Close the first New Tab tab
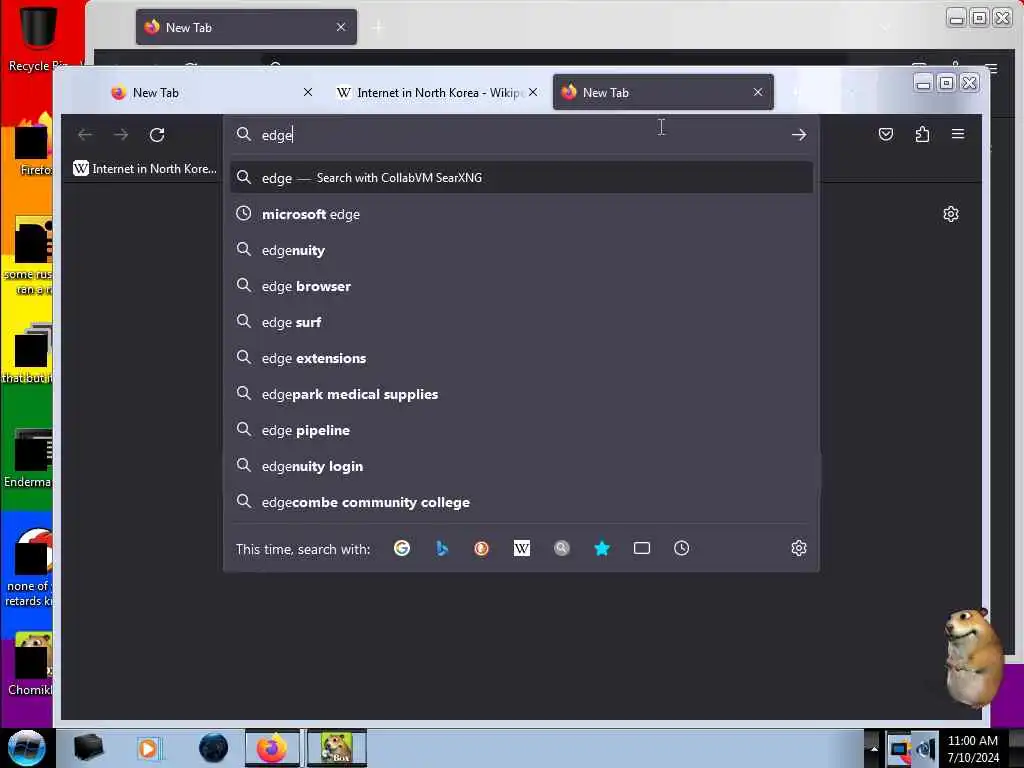Image resolution: width=1024 pixels, height=768 pixels. click(308, 93)
